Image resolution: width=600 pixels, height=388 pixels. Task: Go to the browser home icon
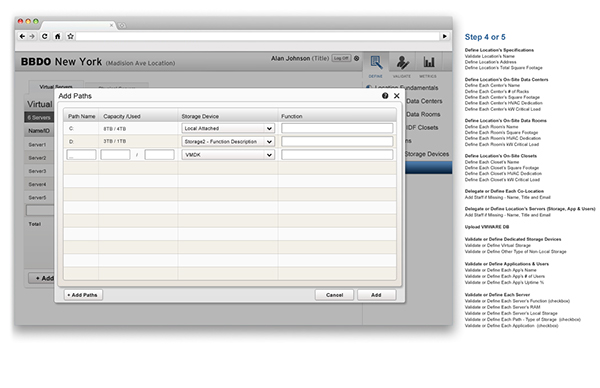click(x=57, y=36)
